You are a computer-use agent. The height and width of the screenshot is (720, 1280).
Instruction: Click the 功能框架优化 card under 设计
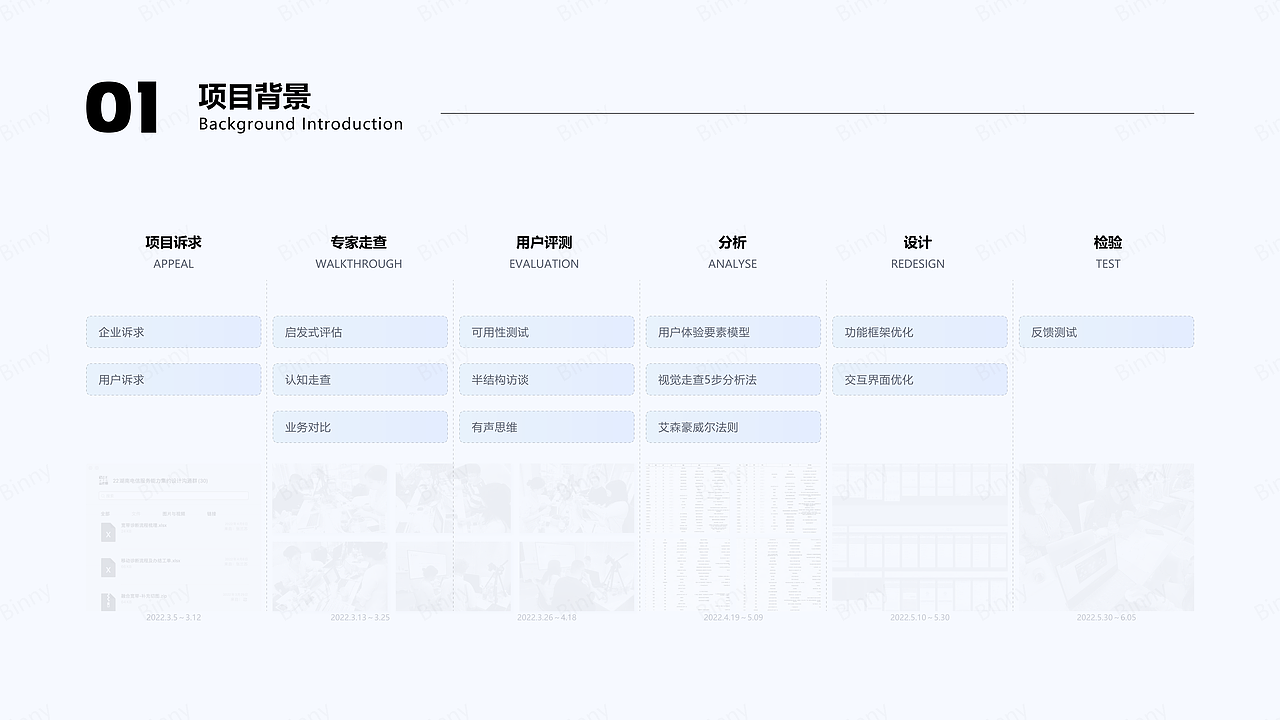[919, 331]
